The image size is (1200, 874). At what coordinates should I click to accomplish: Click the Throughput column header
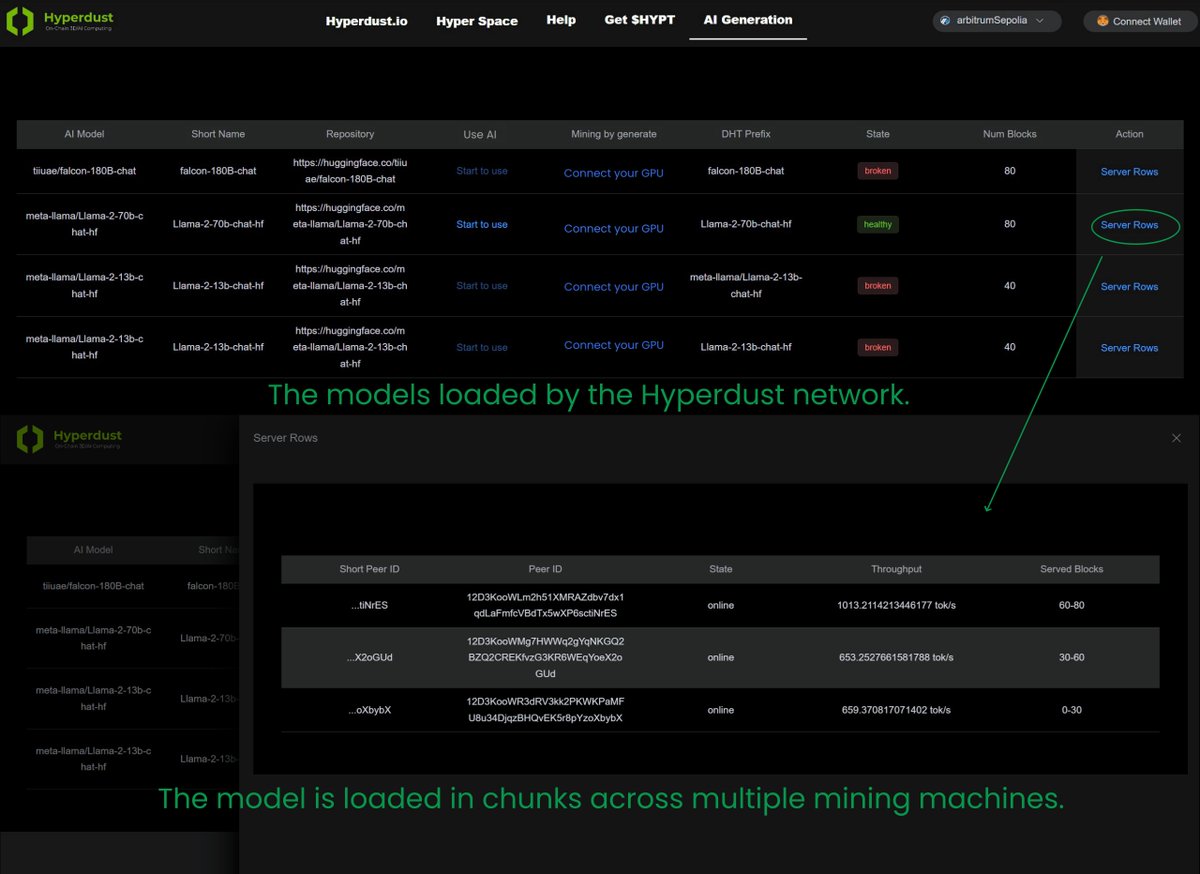896,569
